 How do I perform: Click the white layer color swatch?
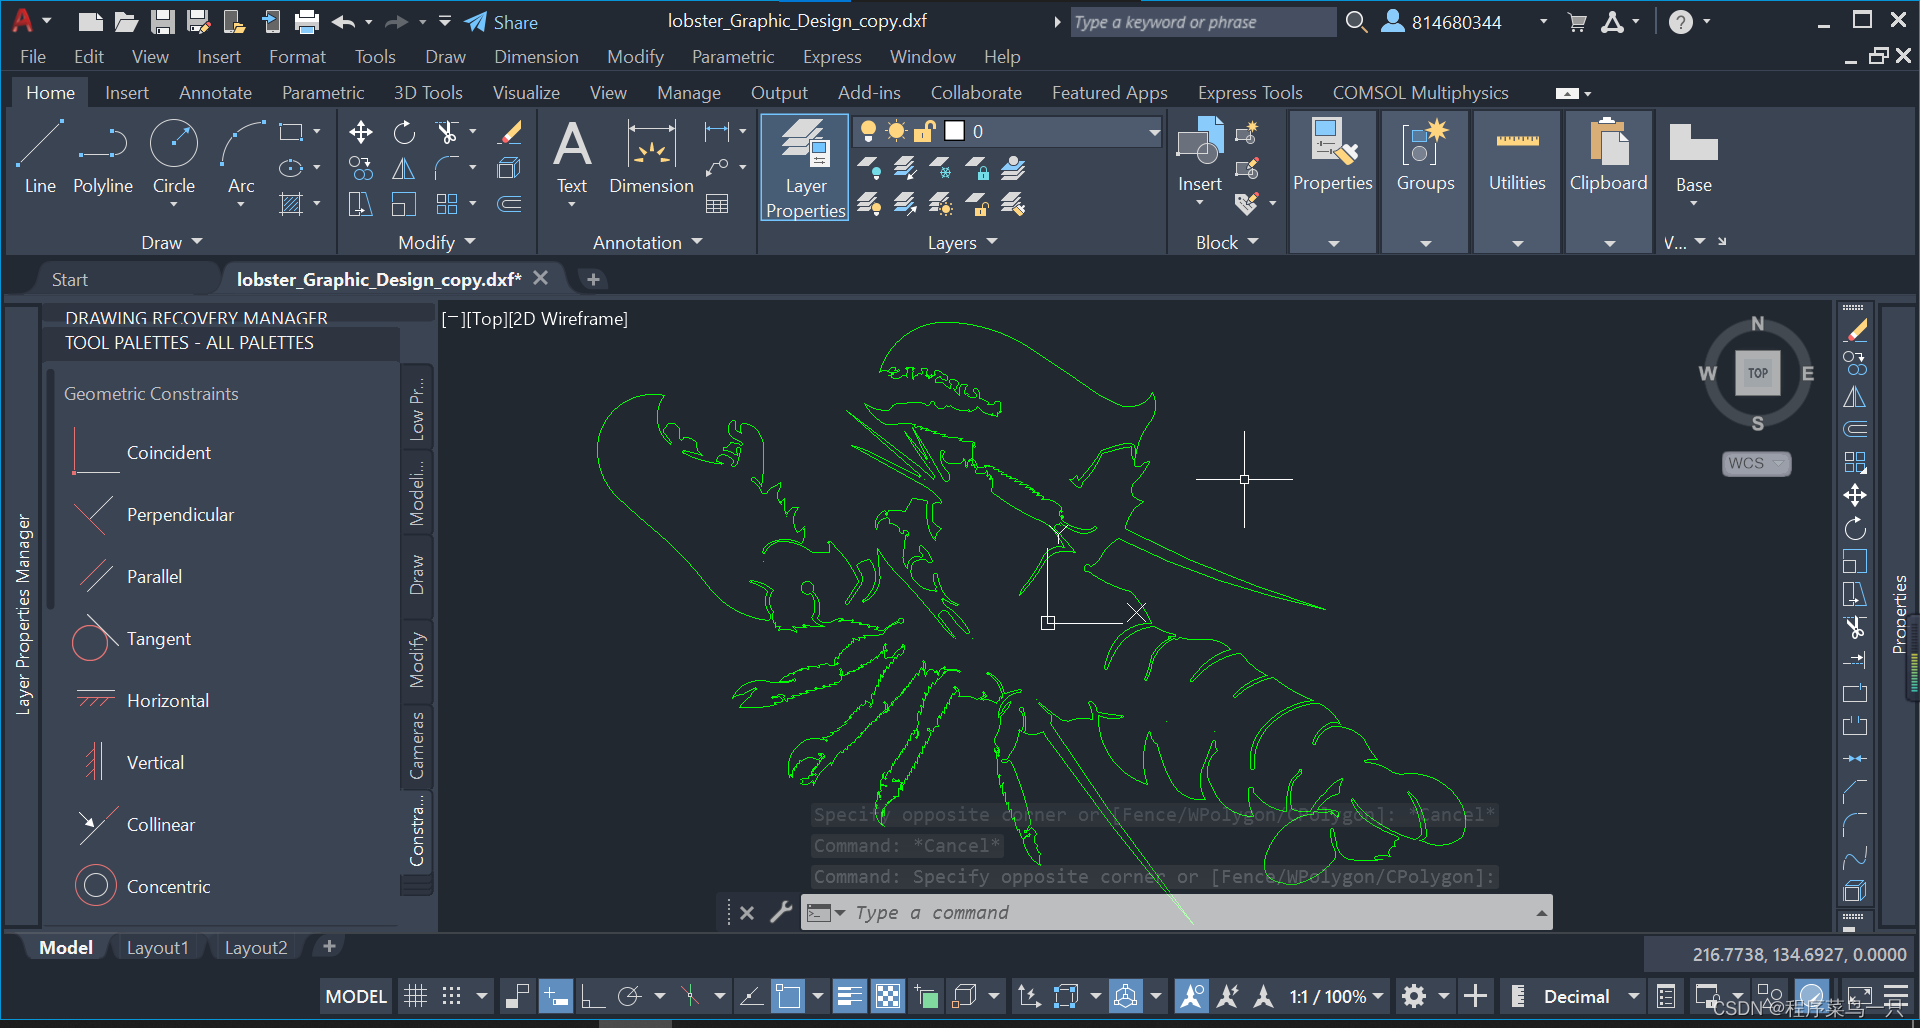tap(955, 131)
